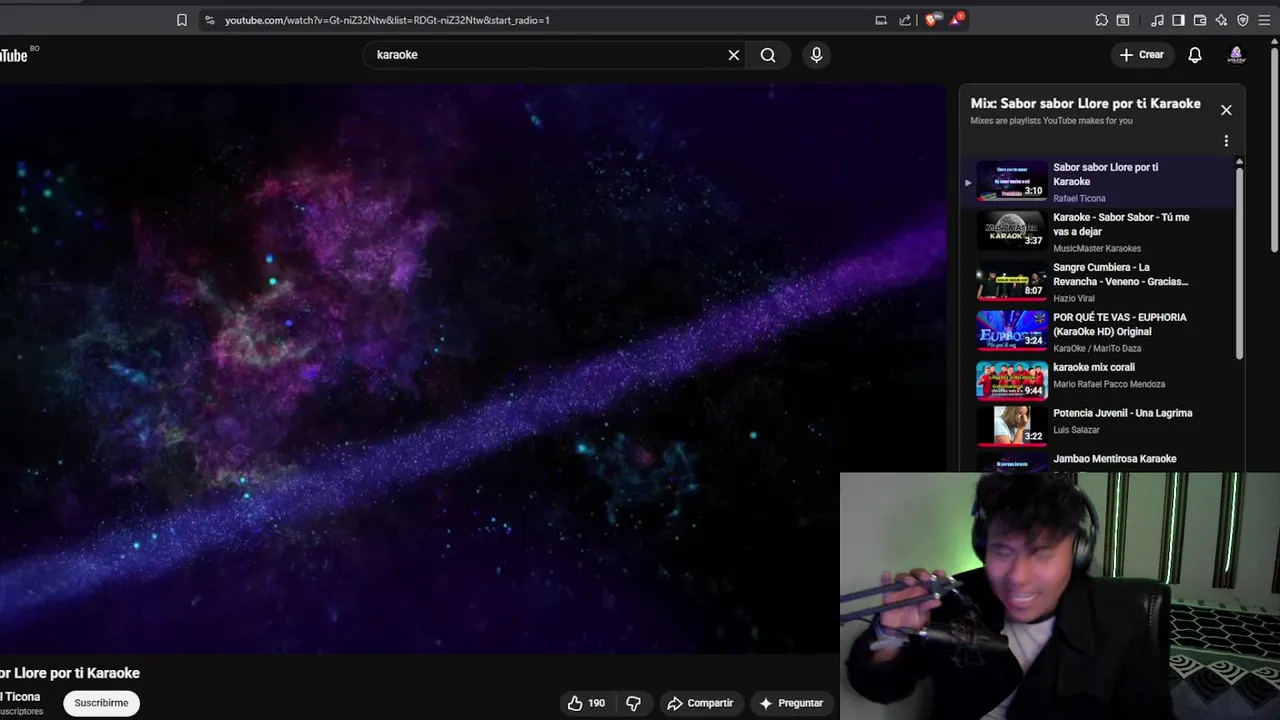This screenshot has width=1280, height=720.
Task: Click title 'karaoke mix corali'
Action: (1094, 367)
